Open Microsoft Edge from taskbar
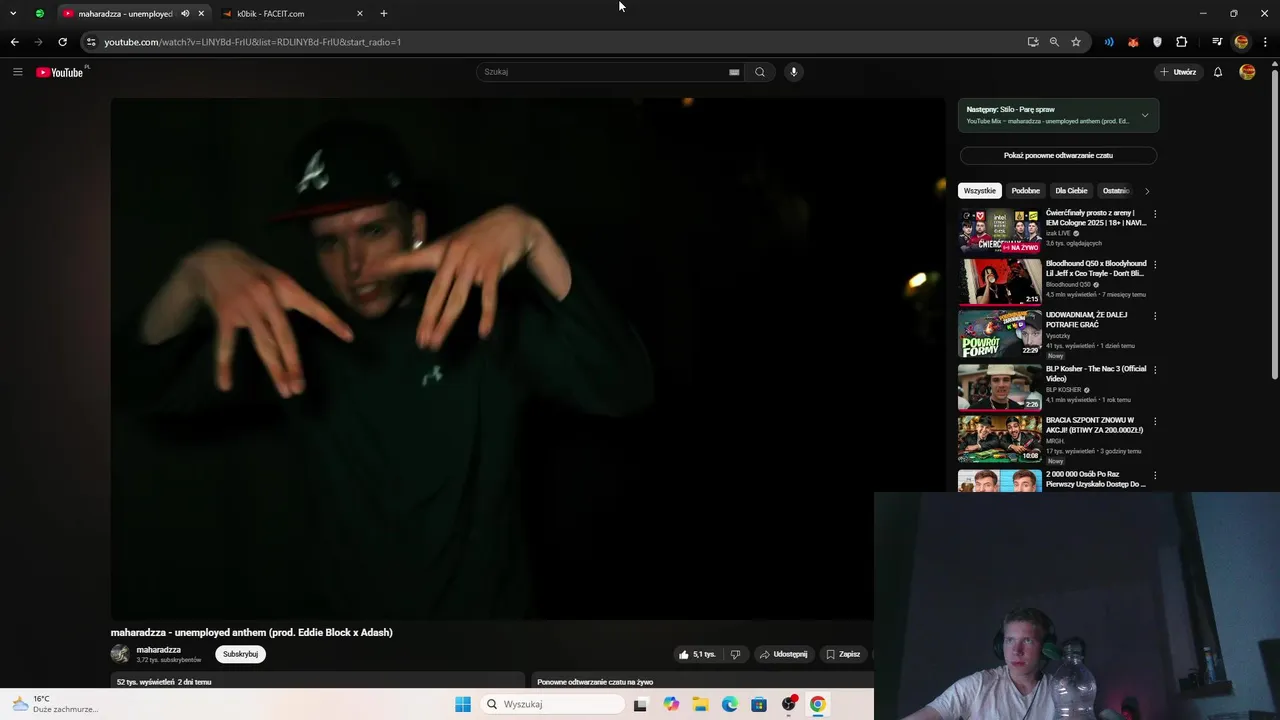 click(x=730, y=704)
